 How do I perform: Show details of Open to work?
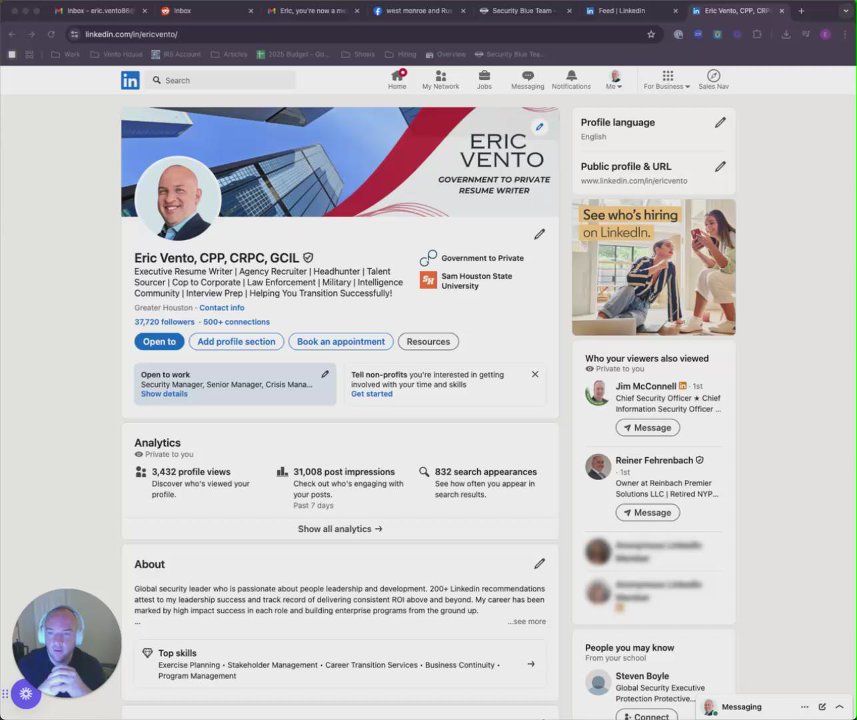(x=164, y=394)
